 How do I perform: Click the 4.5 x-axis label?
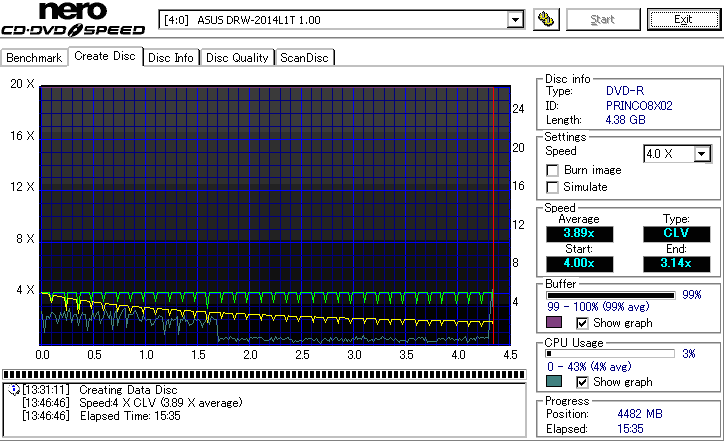[x=510, y=355]
